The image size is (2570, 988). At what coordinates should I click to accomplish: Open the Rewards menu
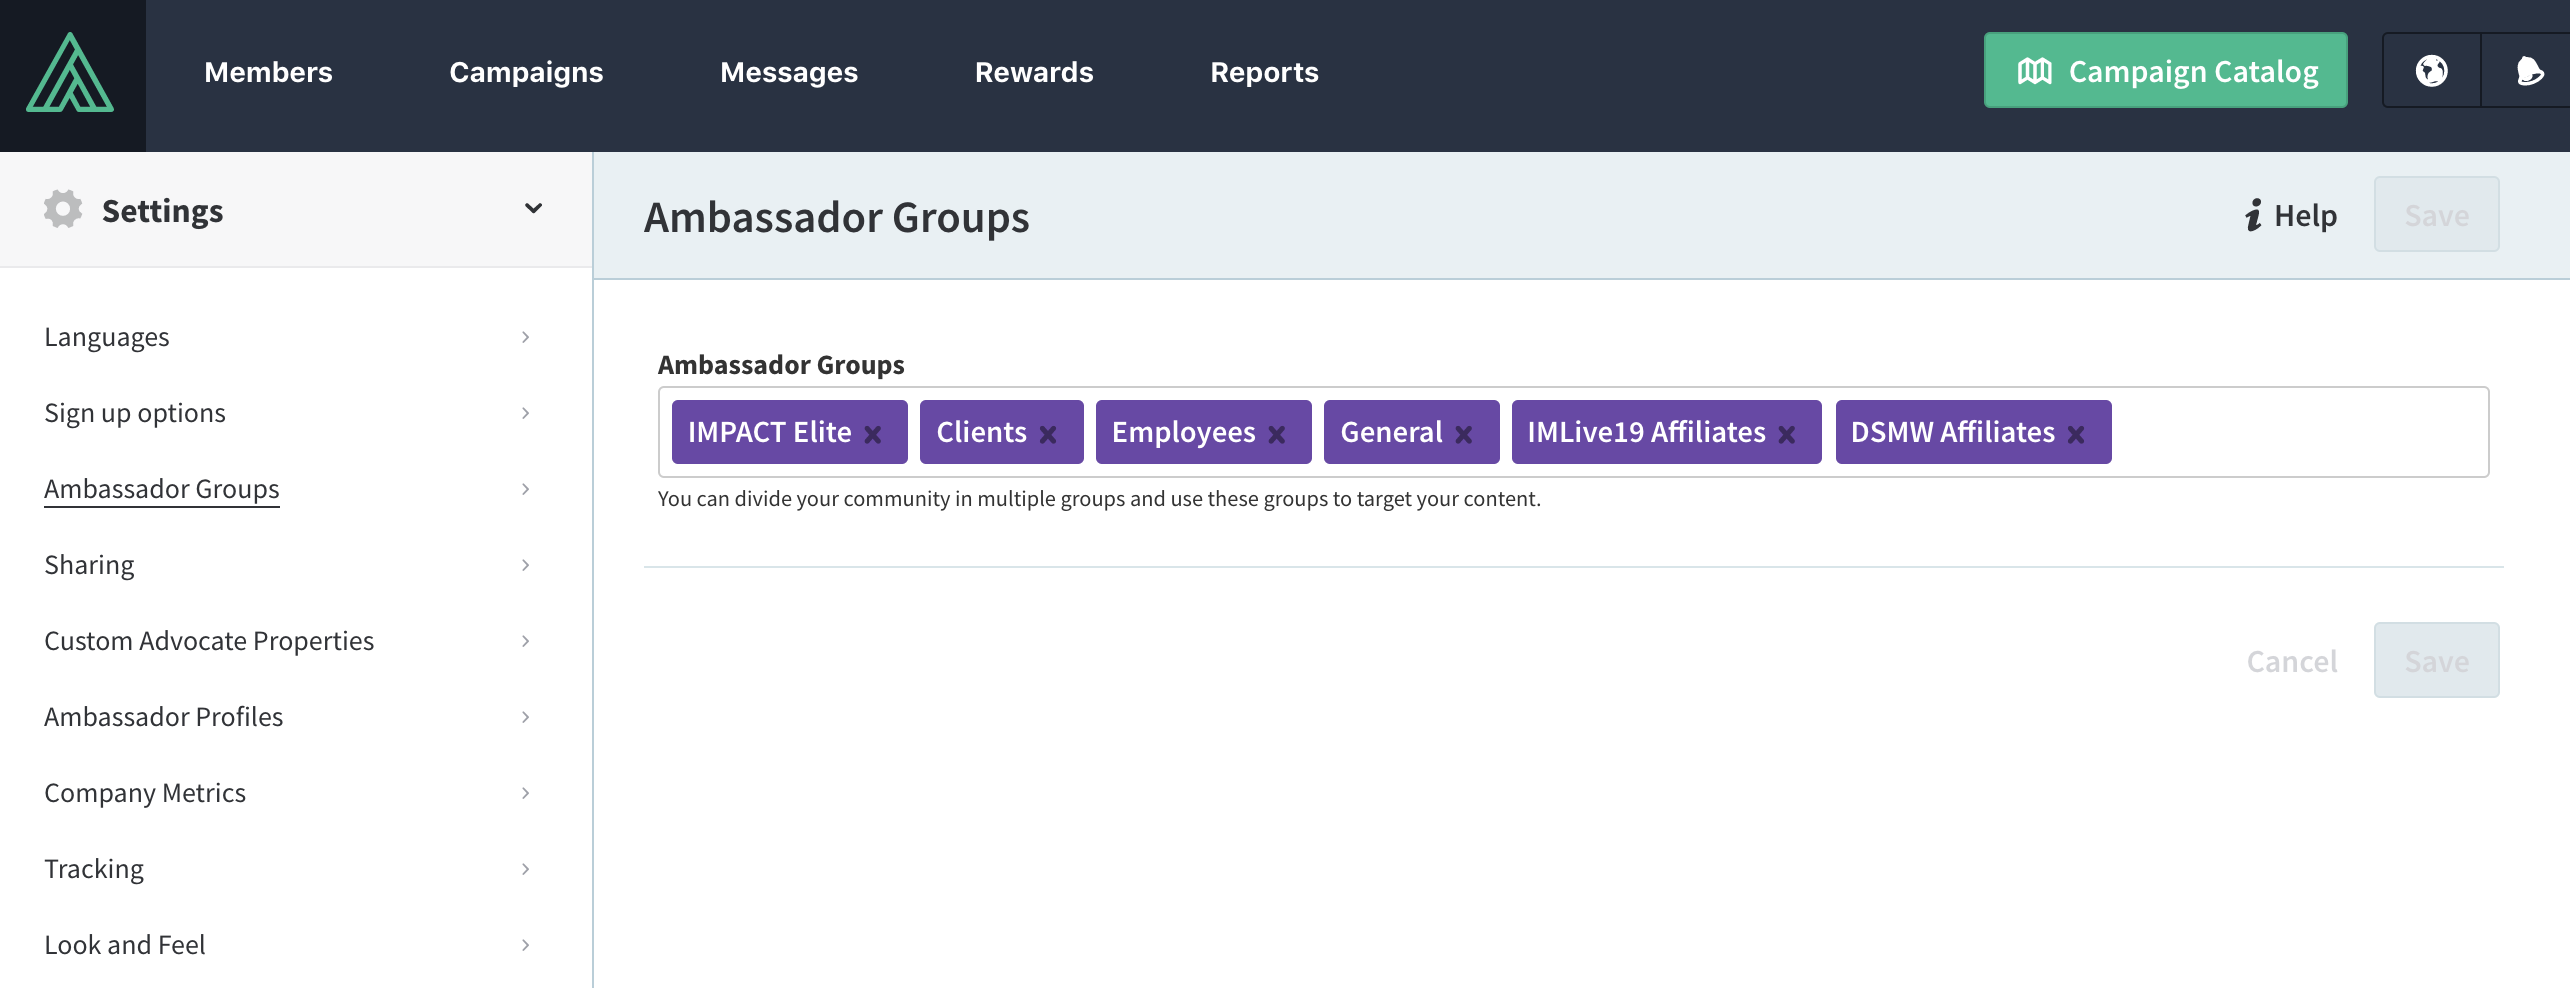tap(1034, 72)
